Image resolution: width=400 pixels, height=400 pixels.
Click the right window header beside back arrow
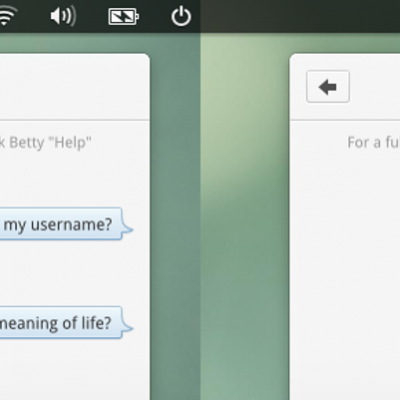[x=375, y=87]
